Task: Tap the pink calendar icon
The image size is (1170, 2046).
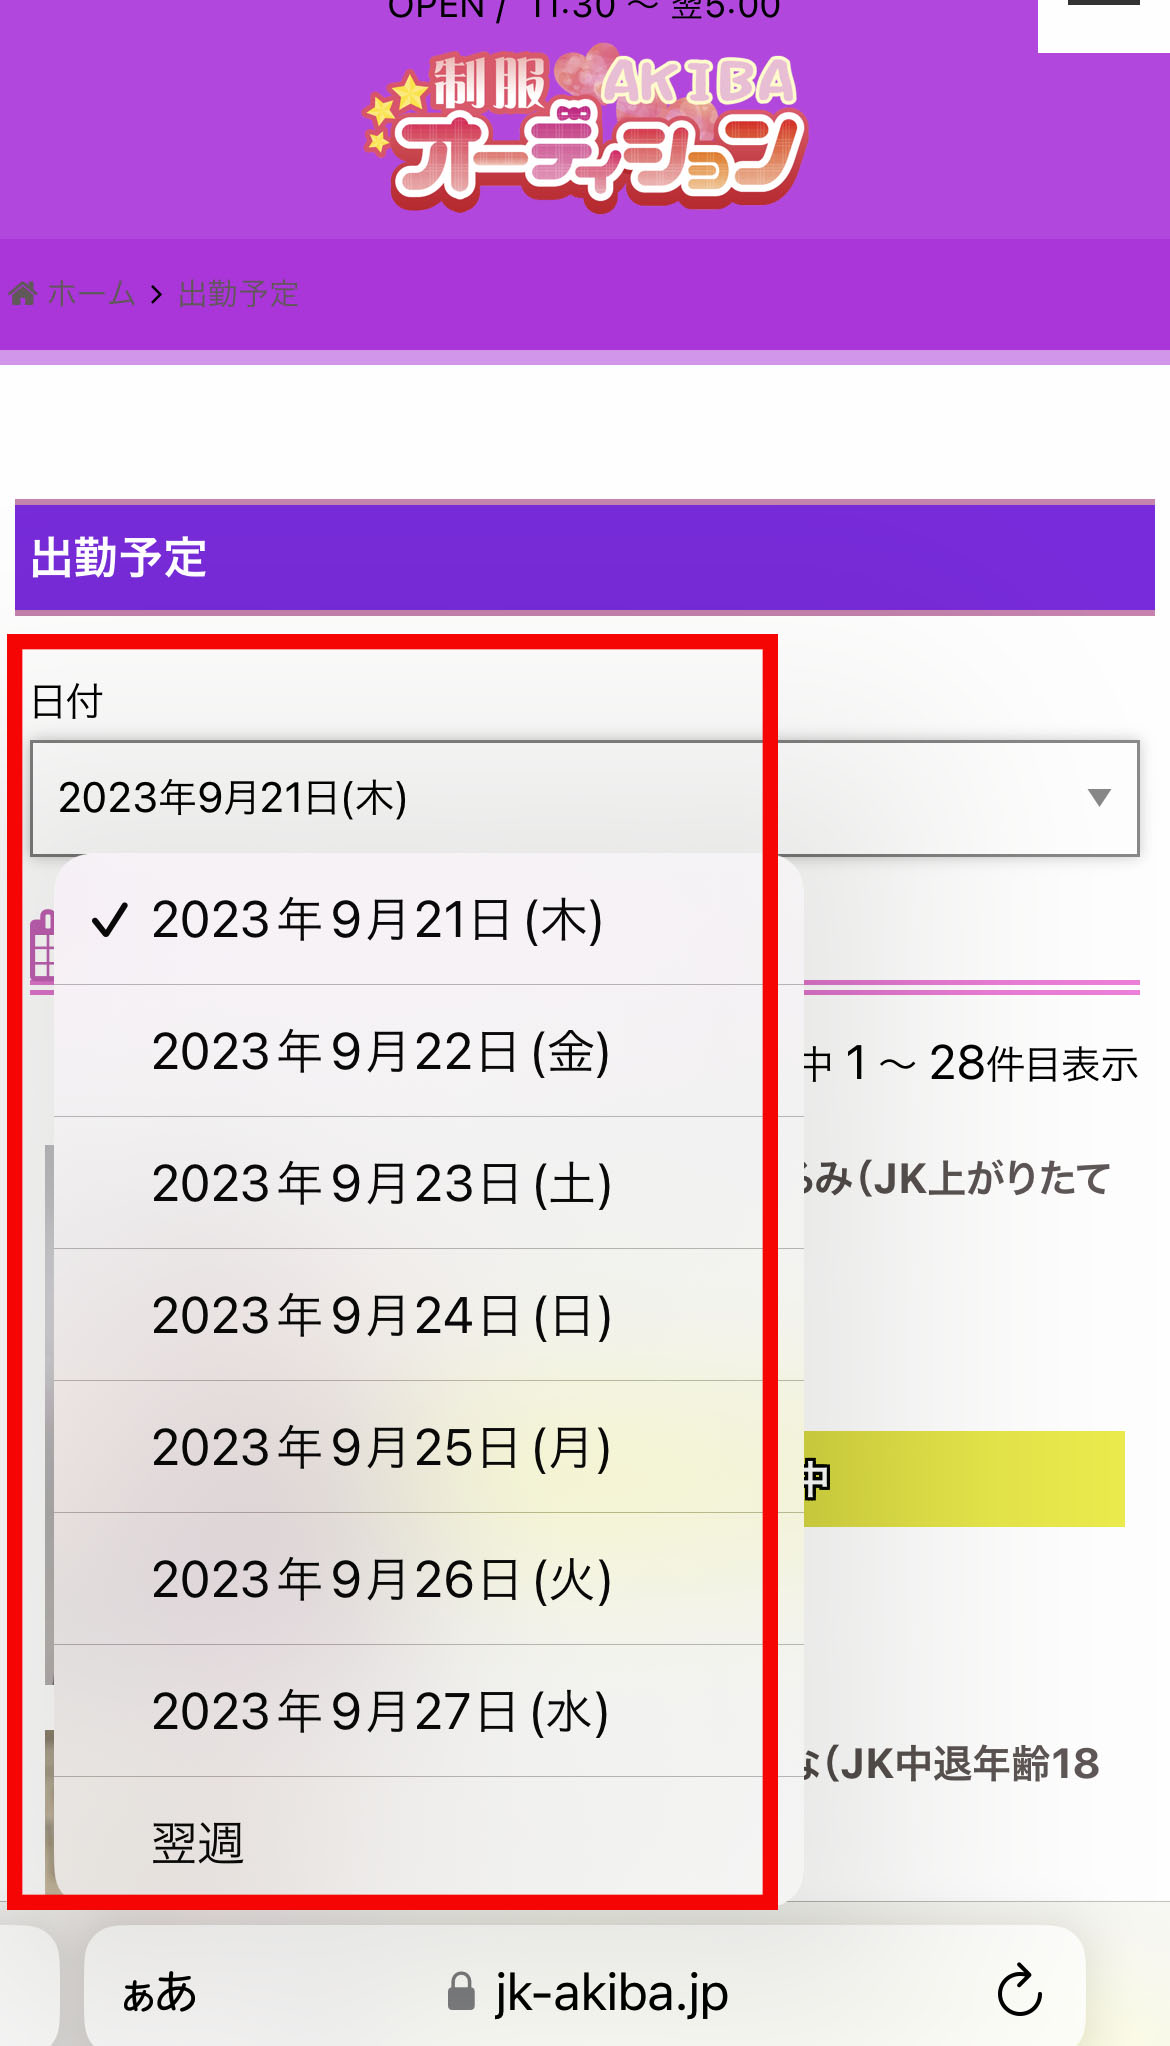Action: tap(42, 950)
